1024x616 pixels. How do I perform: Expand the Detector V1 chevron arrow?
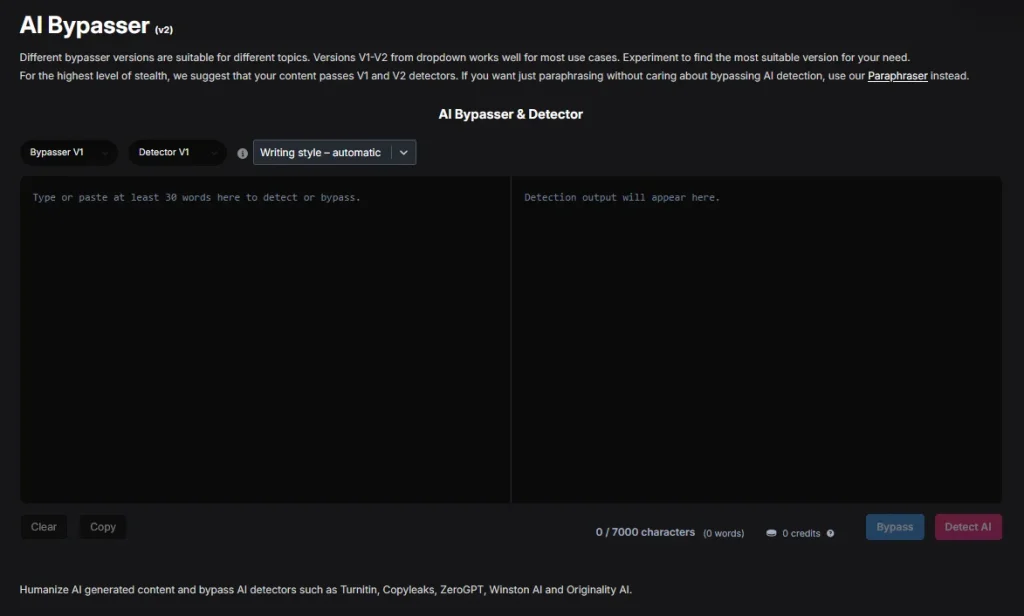pyautogui.click(x=212, y=153)
